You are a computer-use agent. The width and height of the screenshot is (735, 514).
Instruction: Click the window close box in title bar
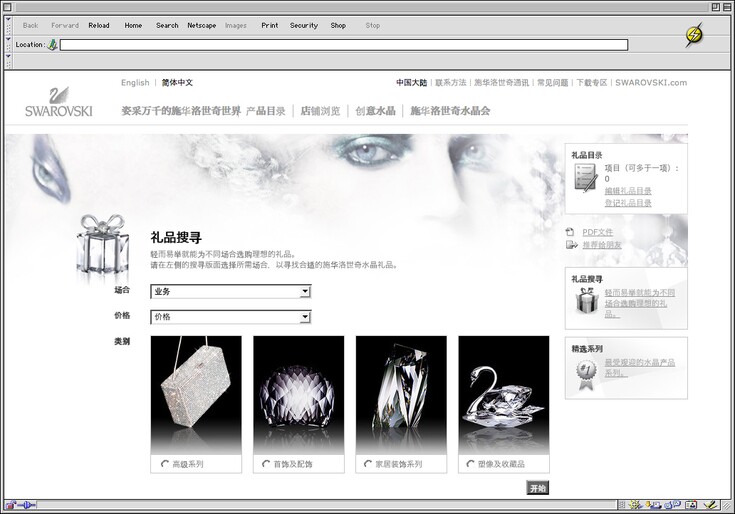pyautogui.click(x=7, y=7)
